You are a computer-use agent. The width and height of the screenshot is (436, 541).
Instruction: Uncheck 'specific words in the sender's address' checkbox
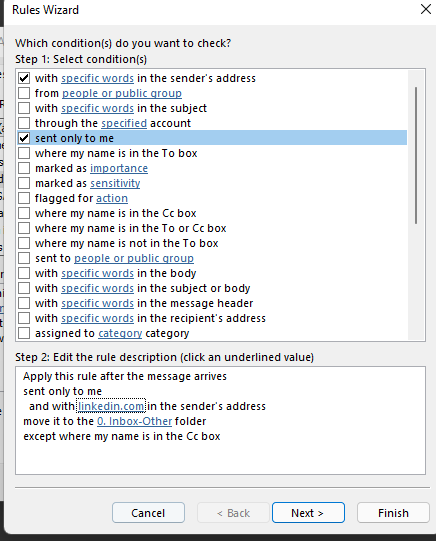(x=24, y=78)
